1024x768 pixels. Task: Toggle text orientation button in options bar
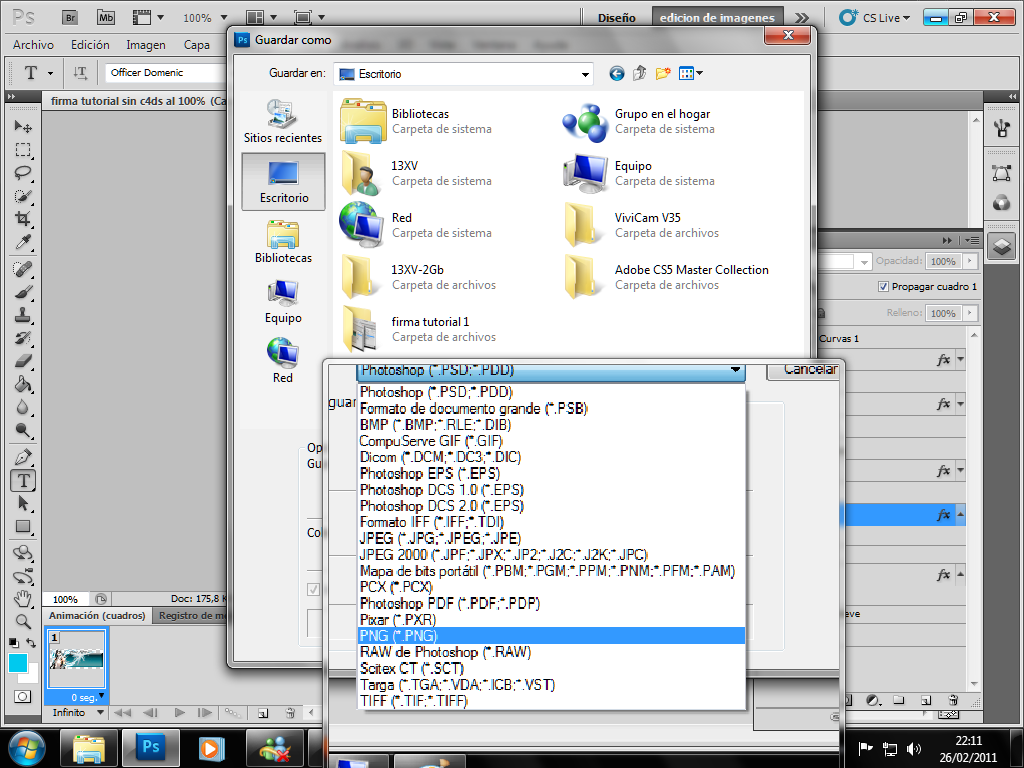pos(80,72)
